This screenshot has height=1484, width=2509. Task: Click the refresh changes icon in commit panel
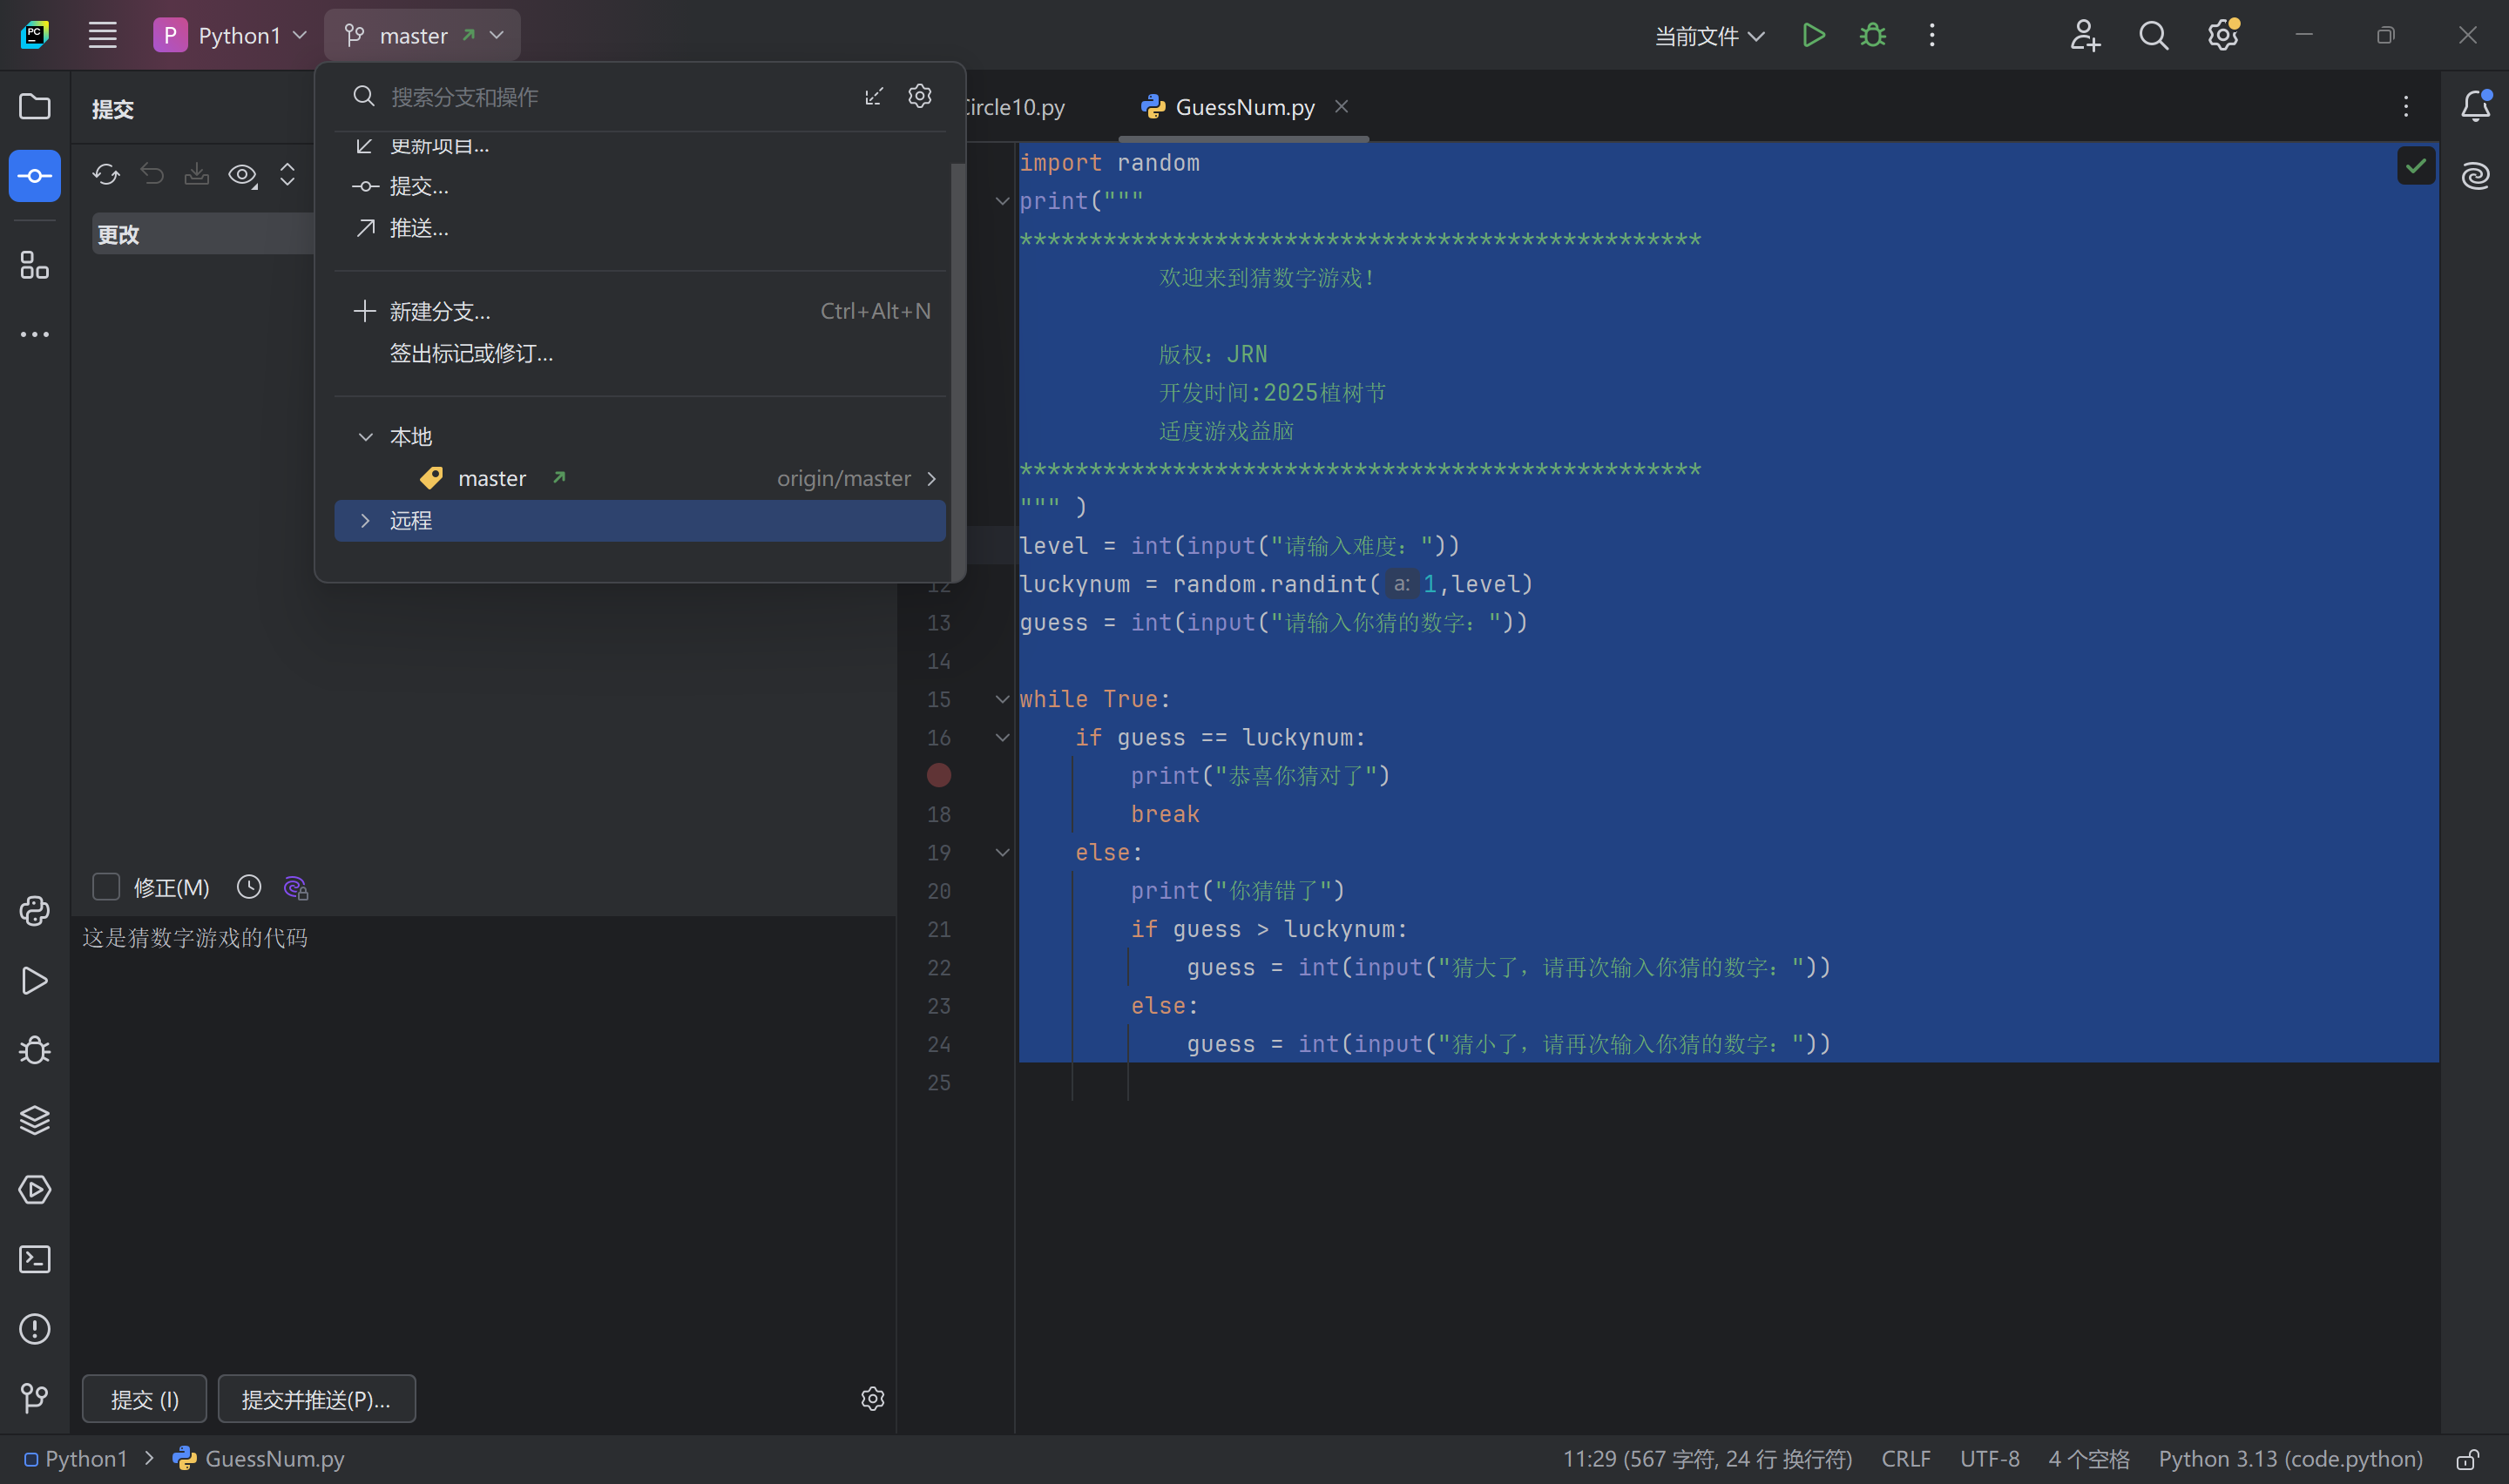pyautogui.click(x=106, y=175)
